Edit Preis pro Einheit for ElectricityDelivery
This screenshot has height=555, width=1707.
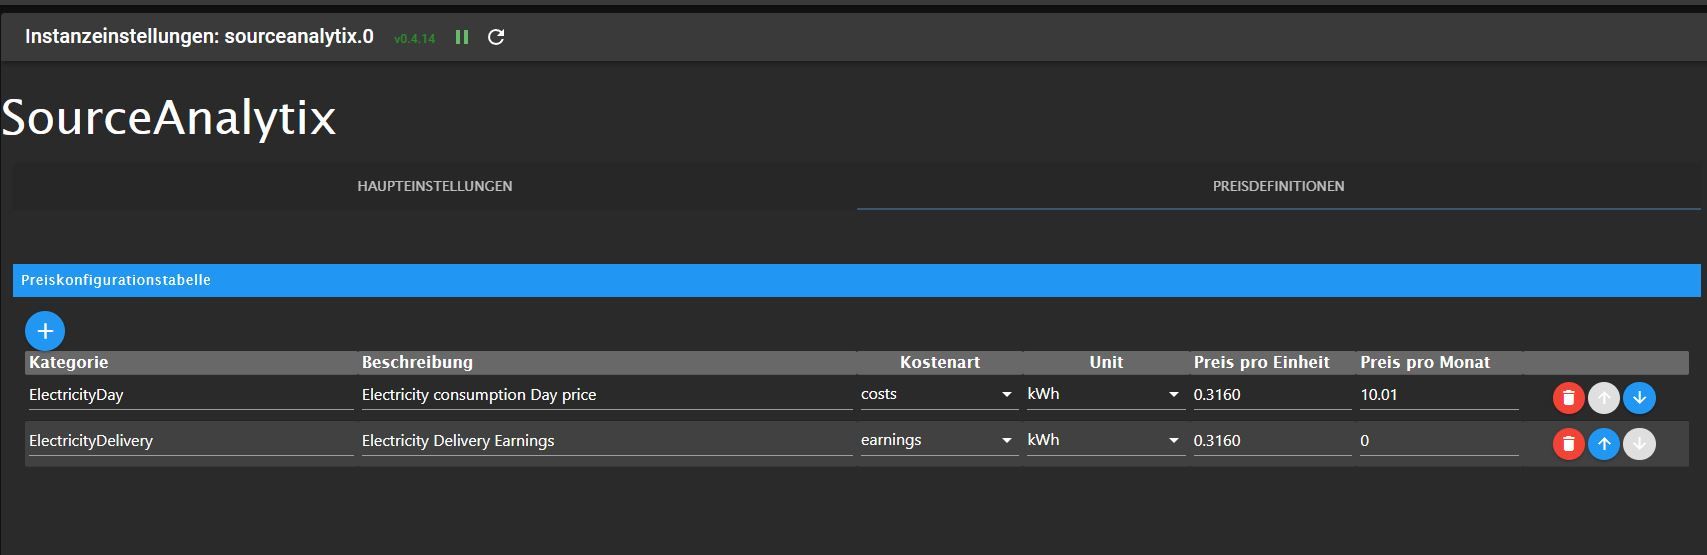pos(1272,441)
